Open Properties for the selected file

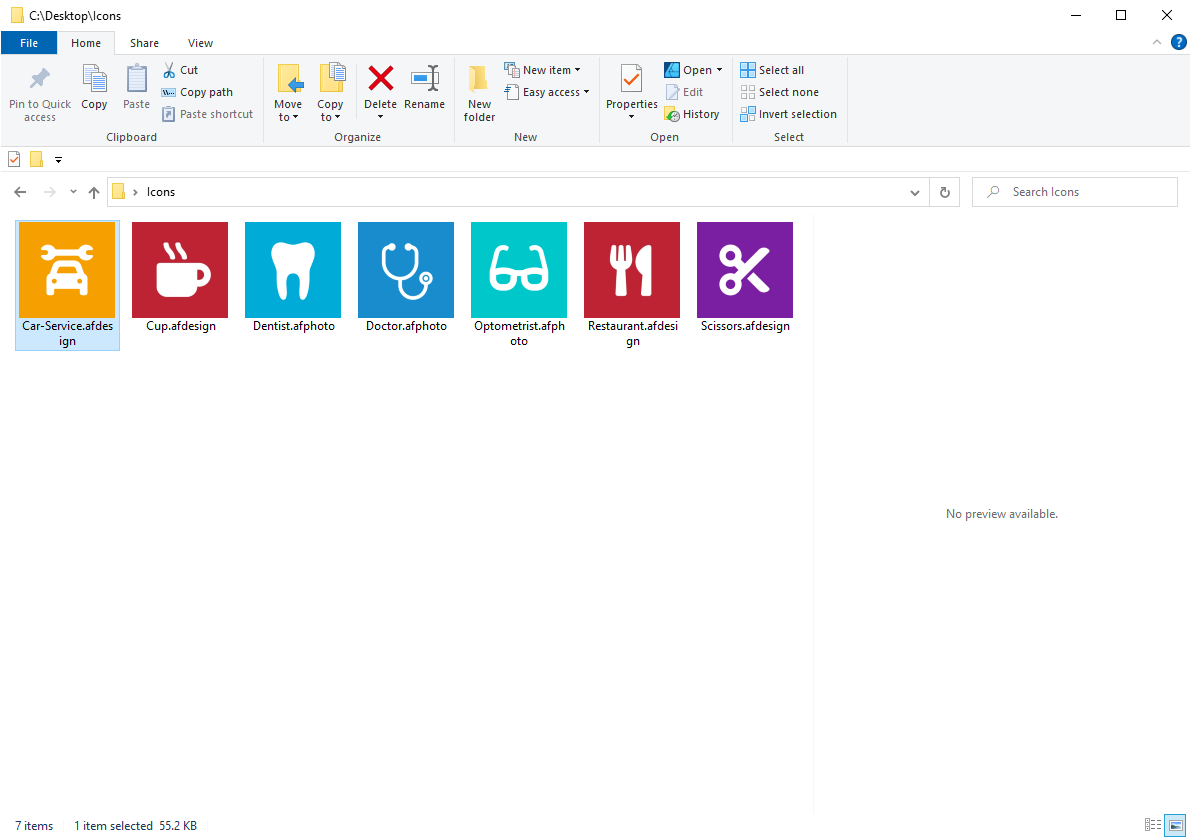pos(630,92)
